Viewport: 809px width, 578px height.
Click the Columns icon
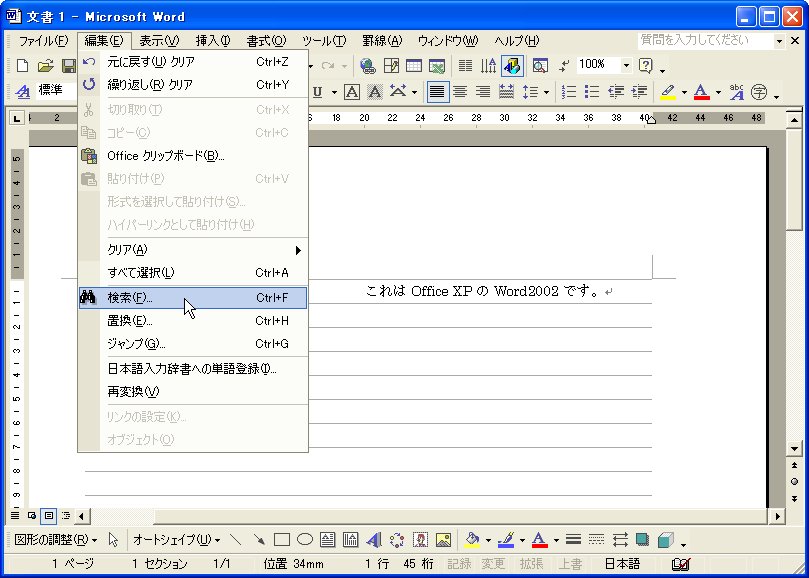[465, 66]
